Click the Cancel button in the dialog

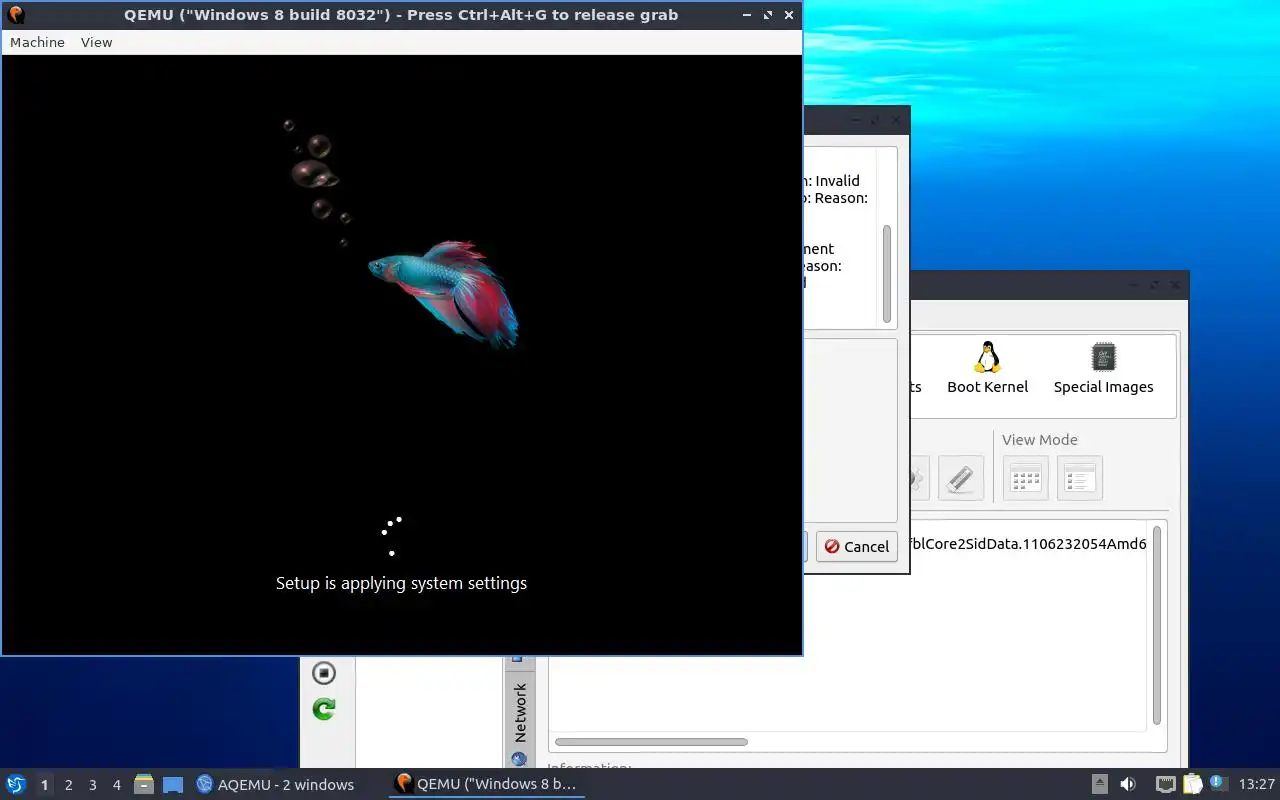(x=857, y=546)
